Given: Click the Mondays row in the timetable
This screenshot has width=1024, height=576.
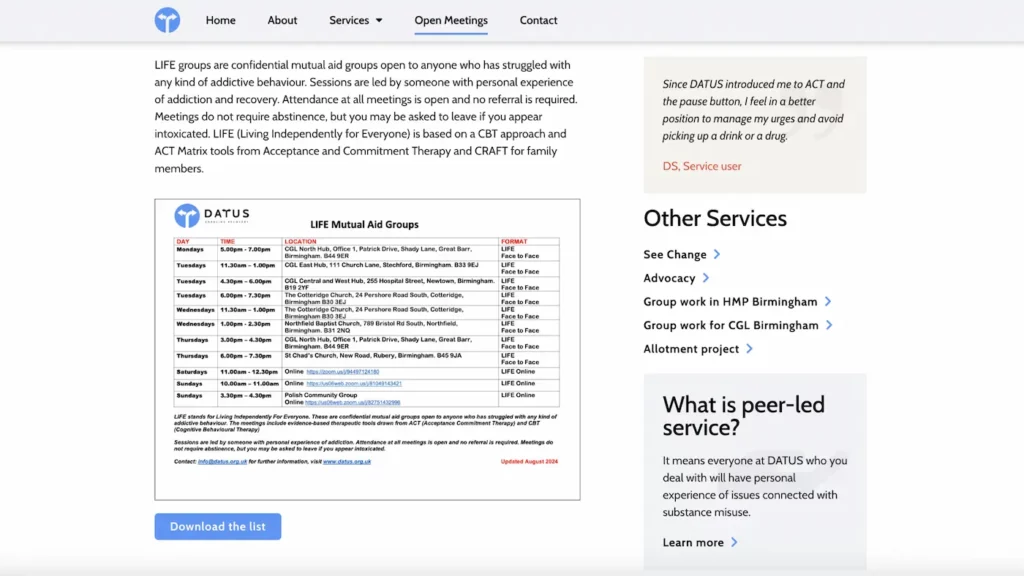Looking at the screenshot, I should tap(366, 253).
